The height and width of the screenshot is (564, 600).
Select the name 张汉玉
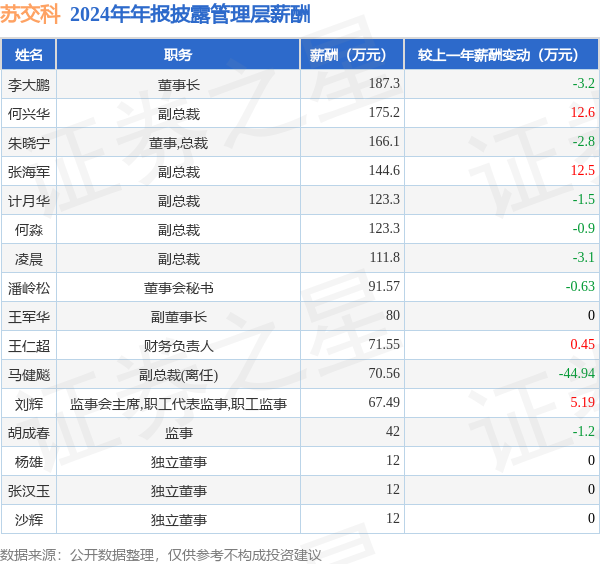(x=29, y=491)
